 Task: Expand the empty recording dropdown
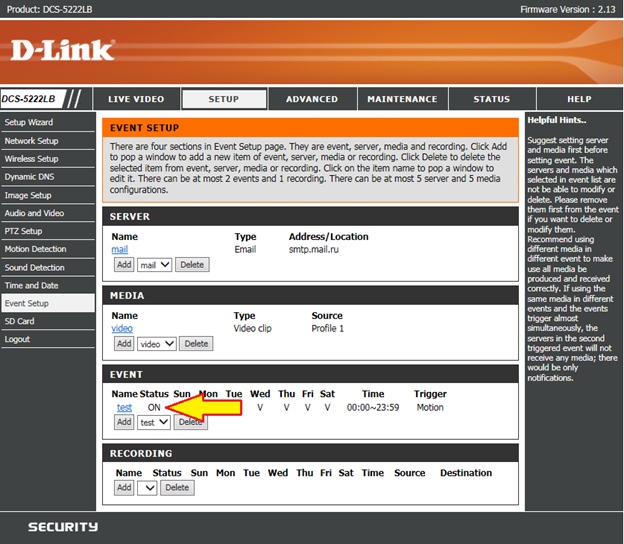pos(147,488)
